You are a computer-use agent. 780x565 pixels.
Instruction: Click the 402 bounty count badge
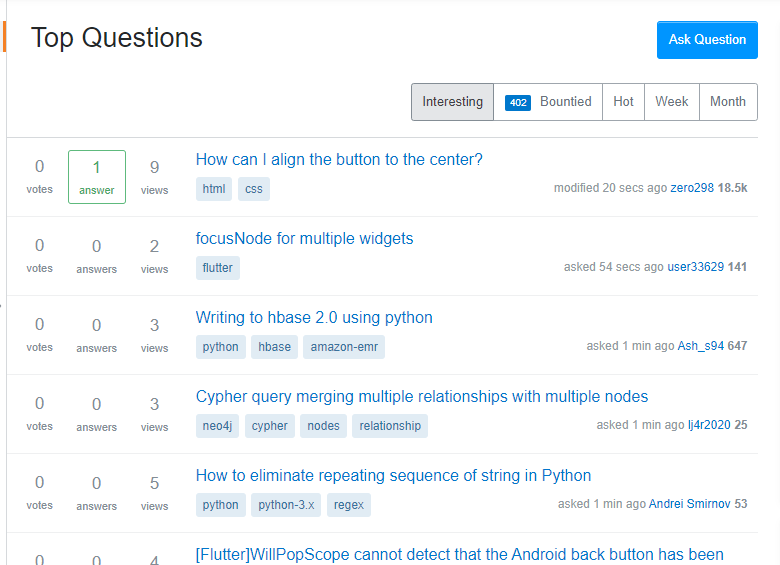click(518, 102)
